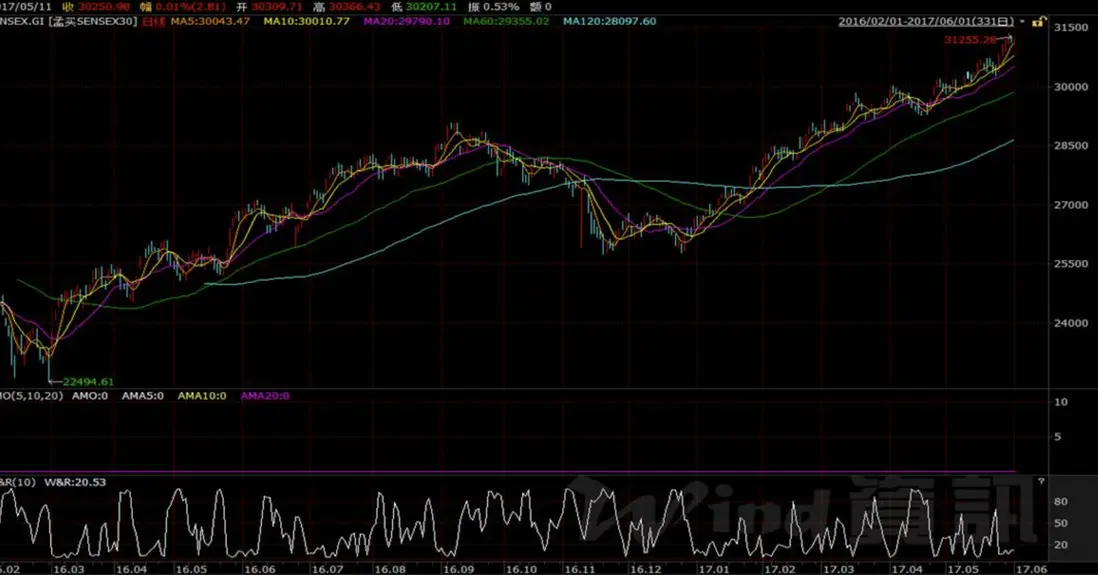The width and height of the screenshot is (1098, 575).
Task: Click the 振 0.53% amplitude value
Action: (x=494, y=7)
